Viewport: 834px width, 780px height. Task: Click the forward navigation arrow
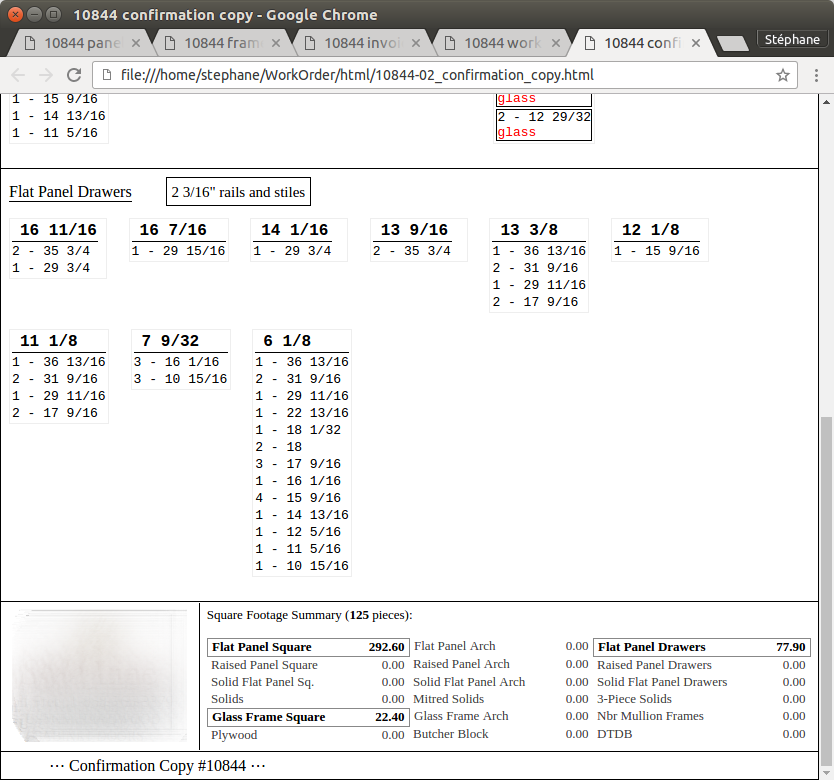tap(46, 75)
